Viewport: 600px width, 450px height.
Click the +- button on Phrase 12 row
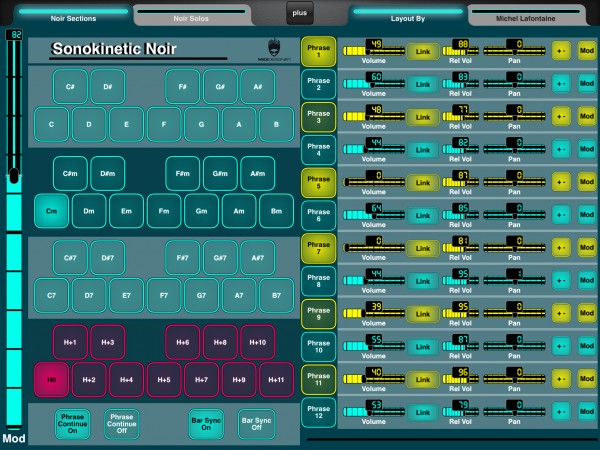coord(561,412)
